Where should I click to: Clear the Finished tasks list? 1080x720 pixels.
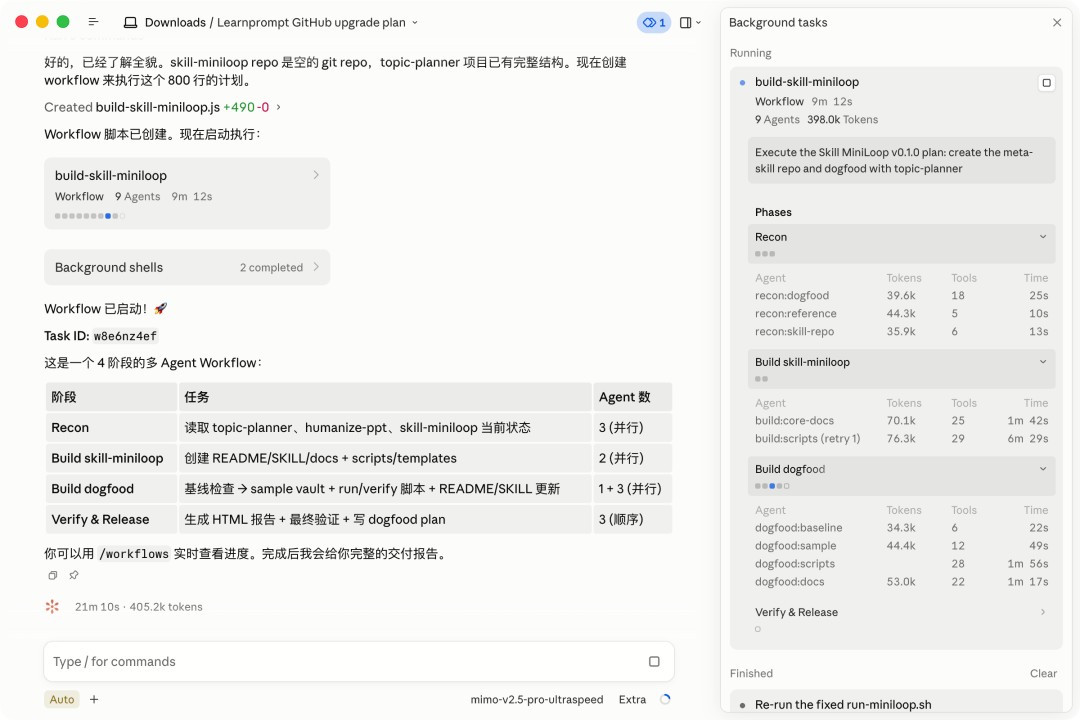[x=1043, y=673]
